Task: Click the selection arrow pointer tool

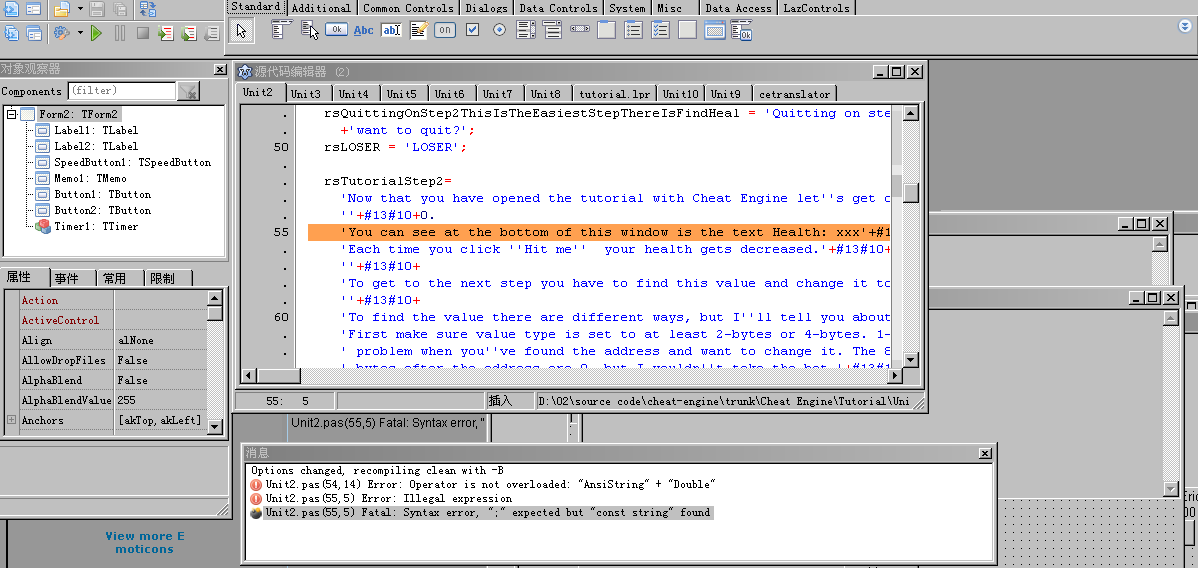Action: click(x=241, y=31)
